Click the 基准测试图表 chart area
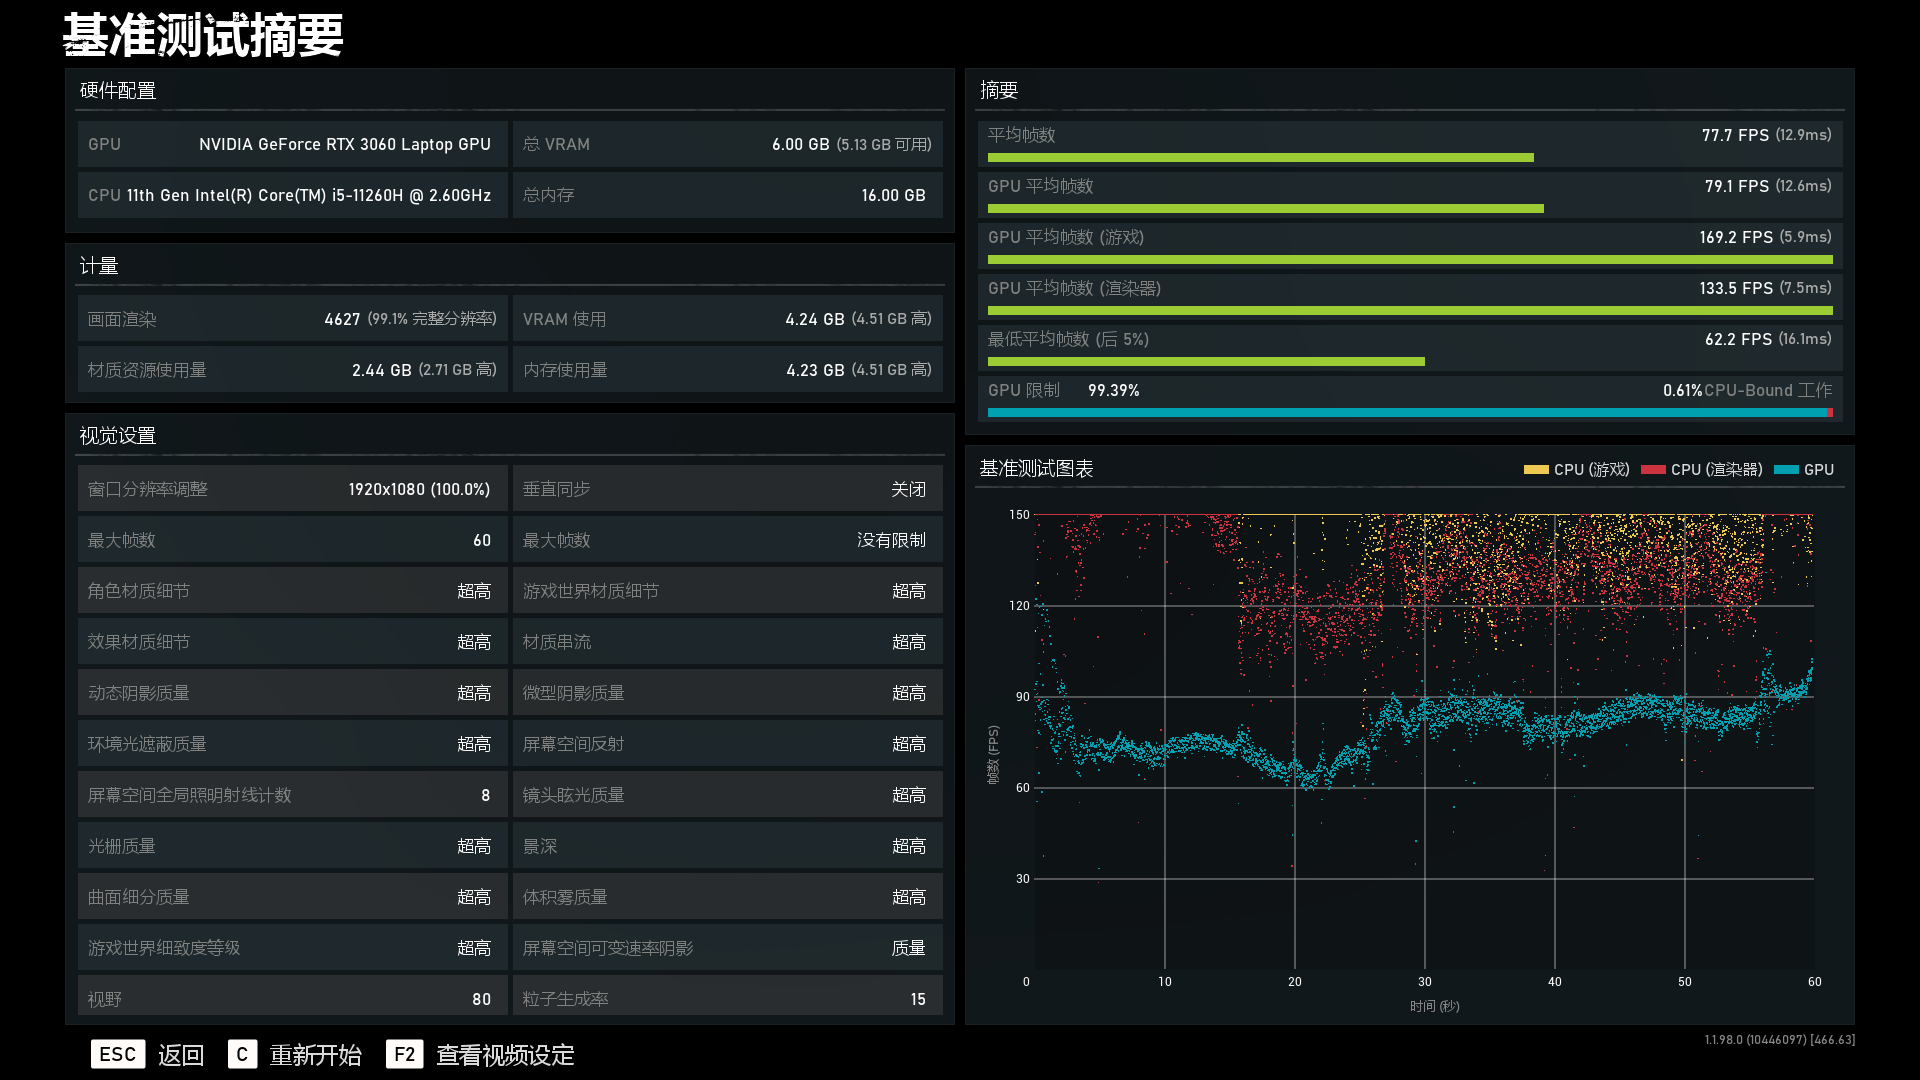This screenshot has height=1080, width=1920. click(x=1424, y=740)
